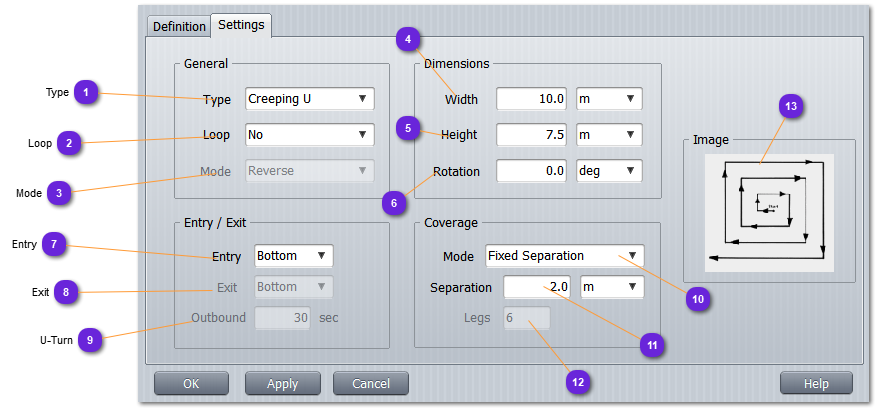Change the Rotation unit dropdown from deg
This screenshot has width=878, height=415.
point(608,171)
